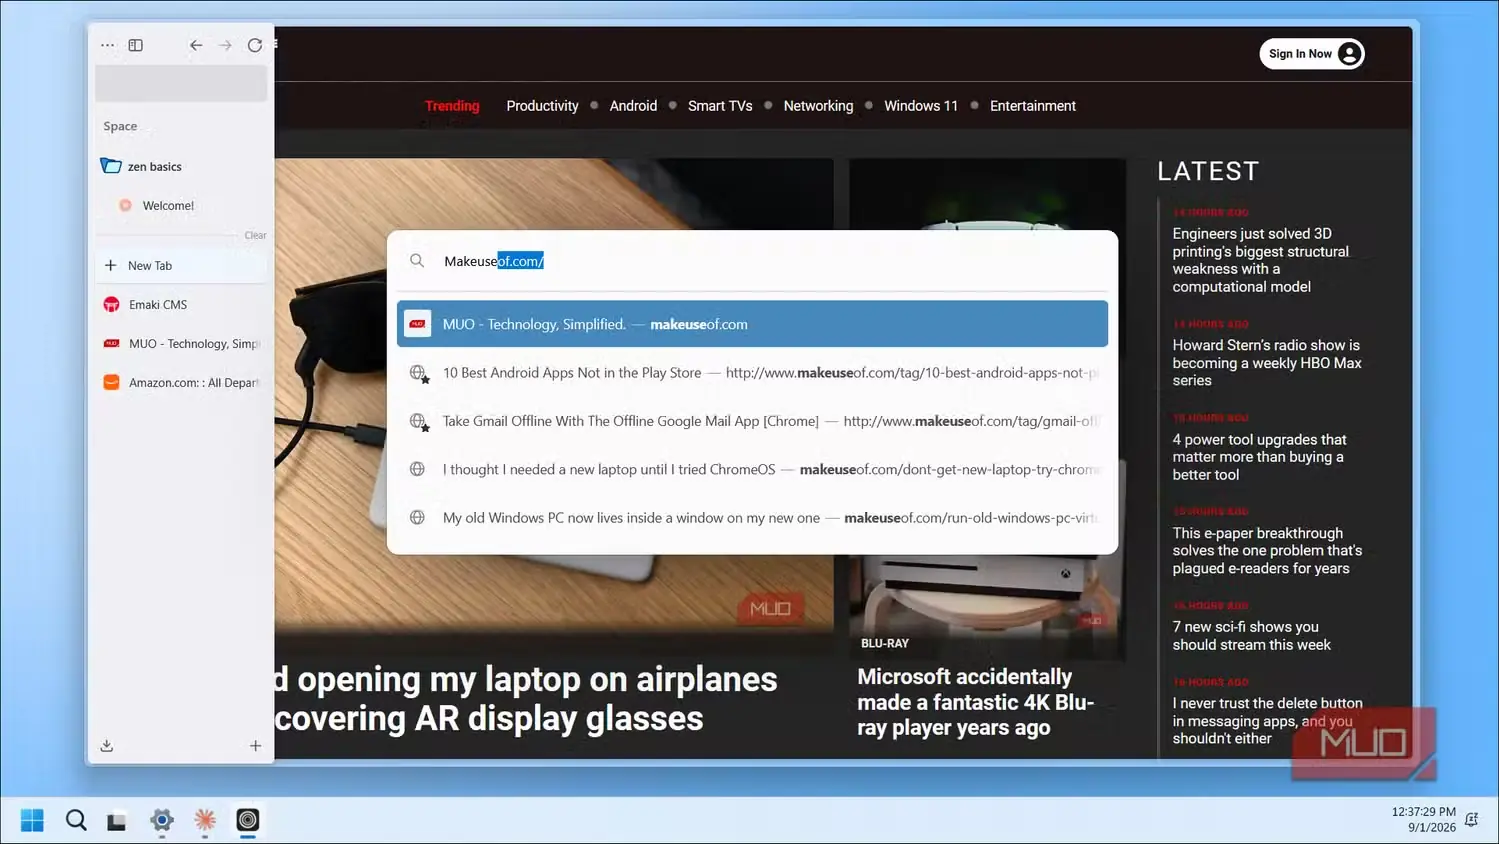1499x844 pixels.
Task: Switch to the Emaki CMS tab
Action: (181, 304)
